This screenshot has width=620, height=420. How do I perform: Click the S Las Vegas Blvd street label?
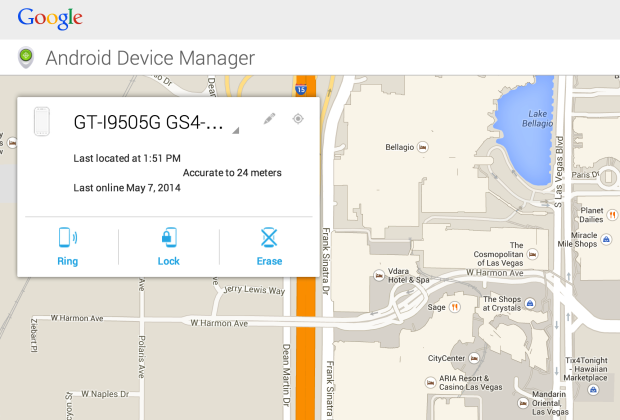pyautogui.click(x=558, y=172)
